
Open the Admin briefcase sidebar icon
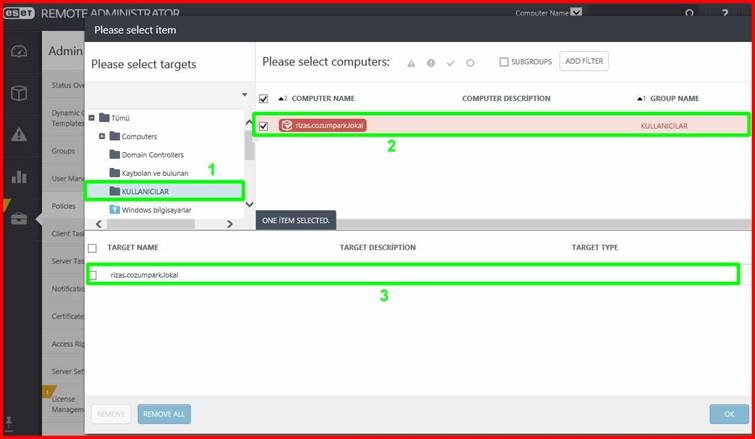[x=19, y=219]
